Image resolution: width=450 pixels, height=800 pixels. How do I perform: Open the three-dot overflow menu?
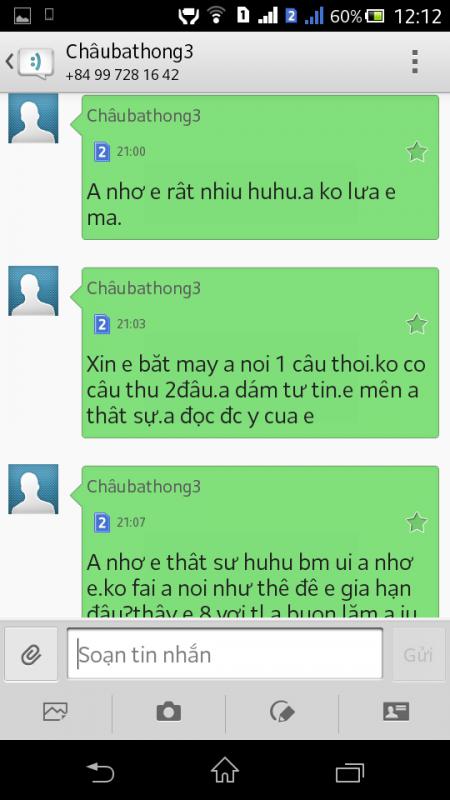point(415,62)
